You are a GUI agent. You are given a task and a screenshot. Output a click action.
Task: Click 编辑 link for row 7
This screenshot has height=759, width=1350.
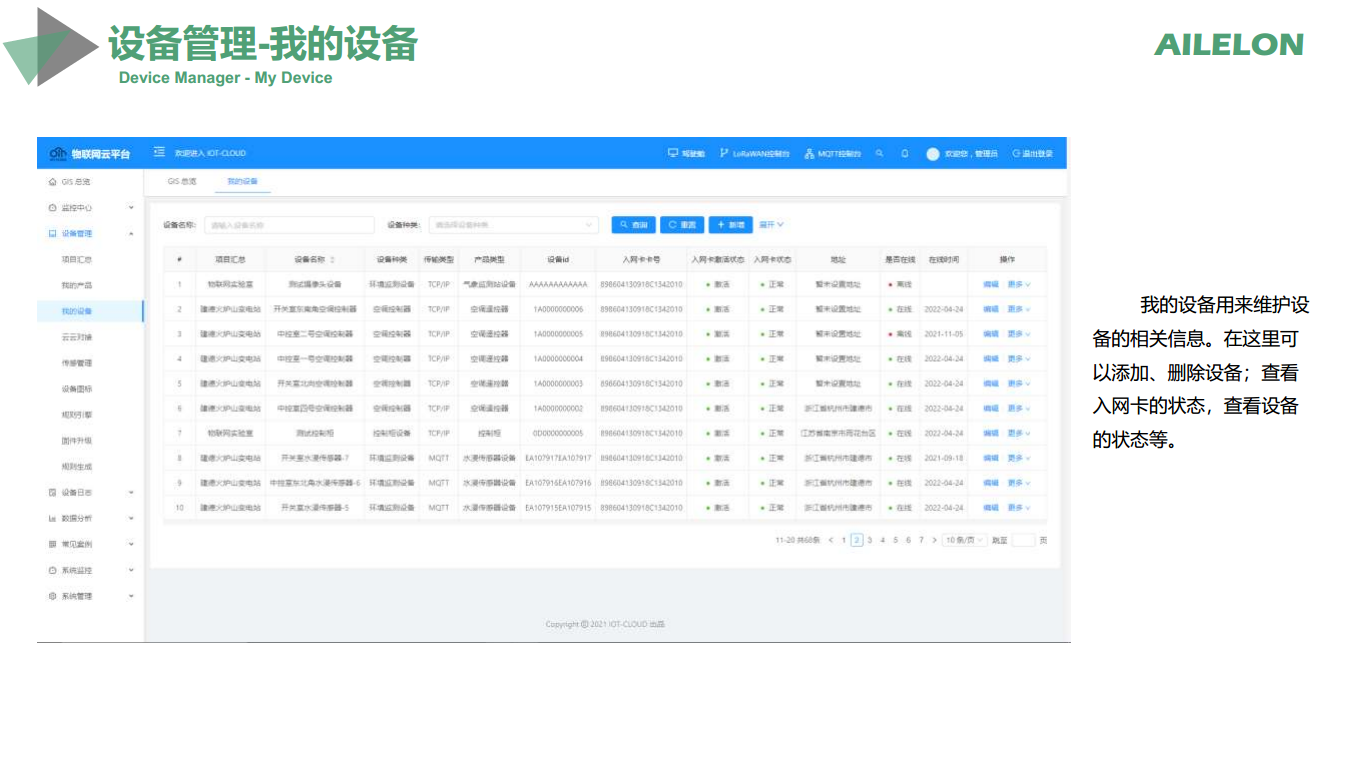pyautogui.click(x=990, y=433)
